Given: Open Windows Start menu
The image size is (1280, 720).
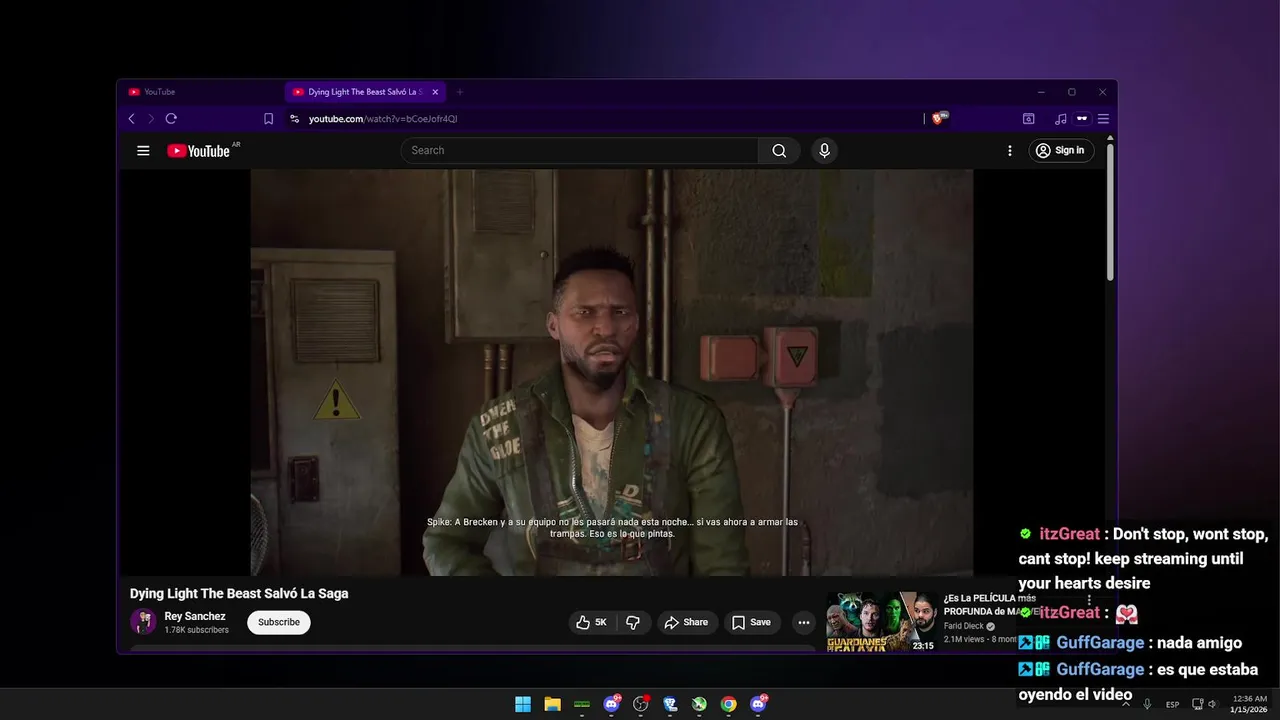Looking at the screenshot, I should coord(523,704).
